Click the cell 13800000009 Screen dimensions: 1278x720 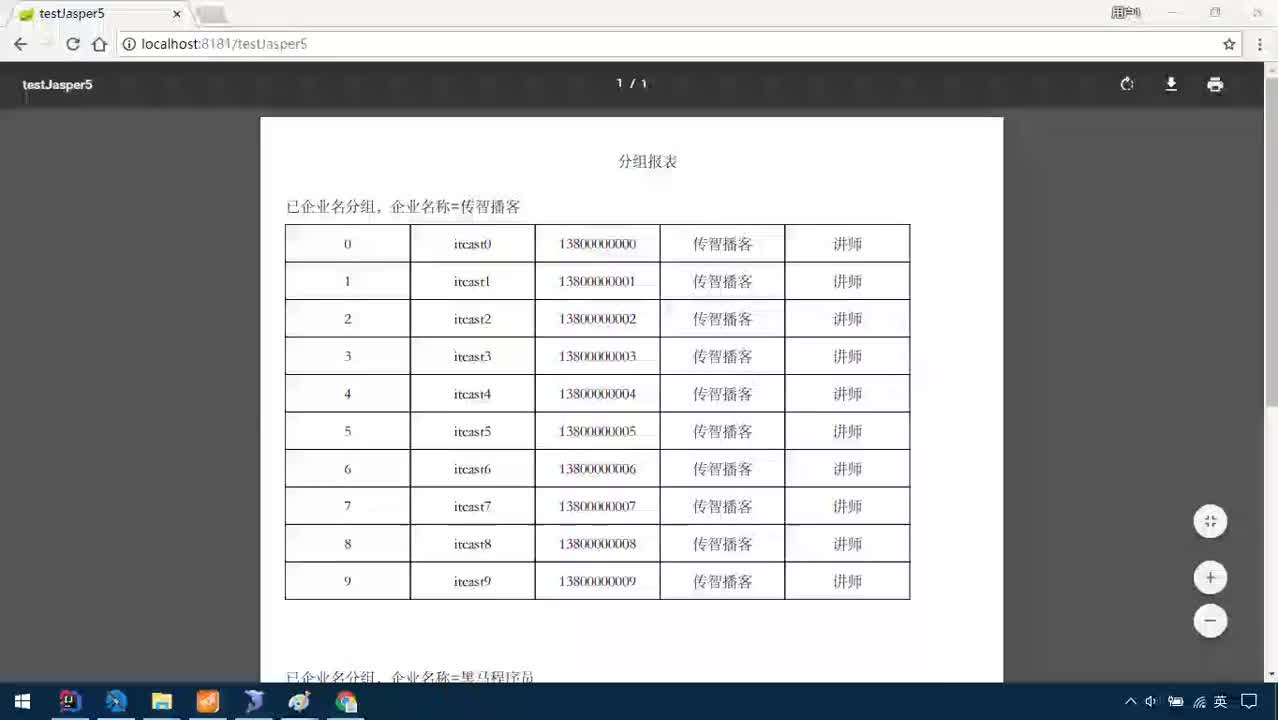[597, 581]
